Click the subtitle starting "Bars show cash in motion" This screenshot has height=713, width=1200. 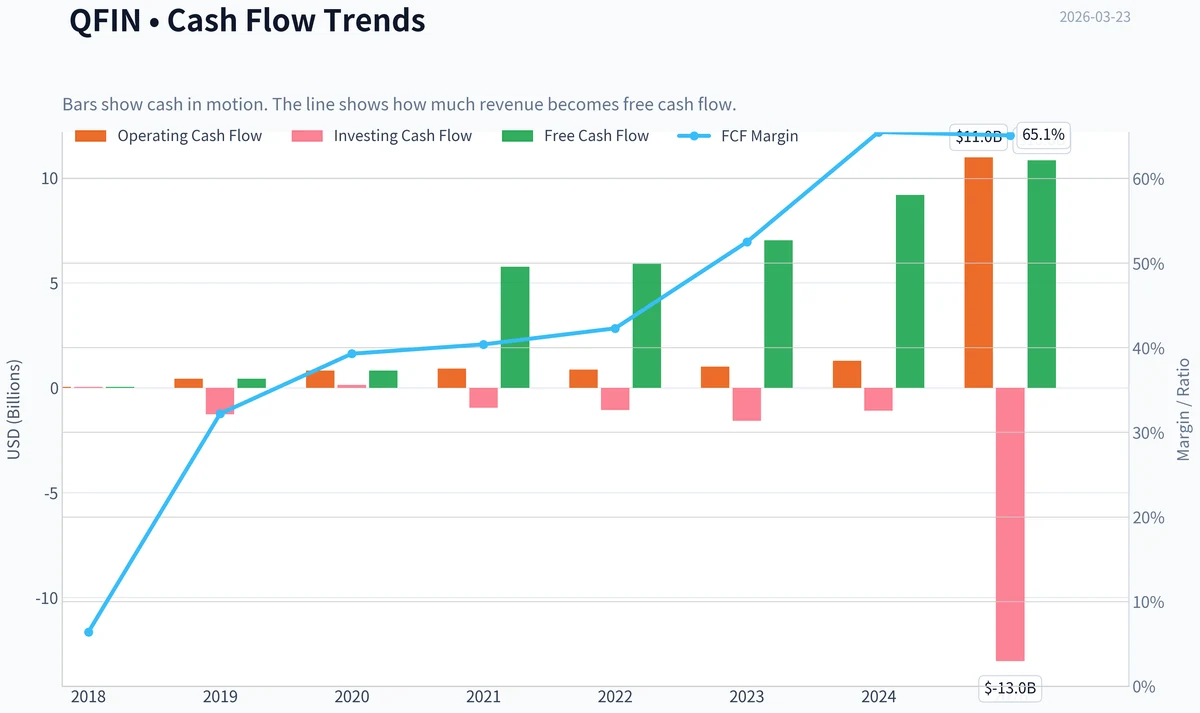pyautogui.click(x=399, y=105)
